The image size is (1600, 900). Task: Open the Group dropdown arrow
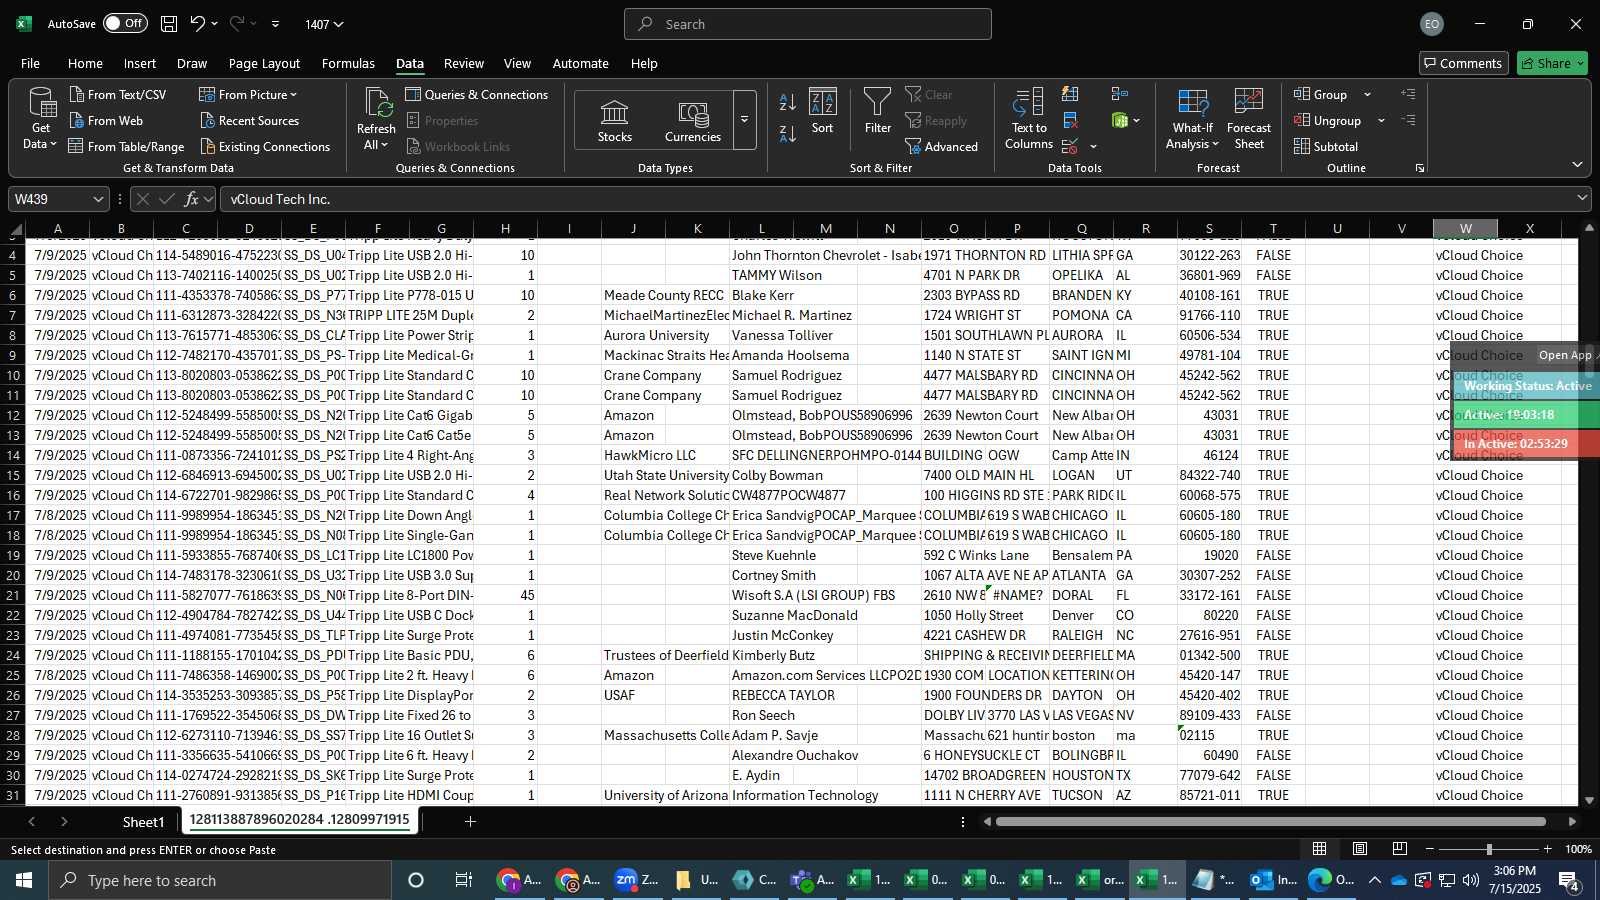(x=1367, y=95)
